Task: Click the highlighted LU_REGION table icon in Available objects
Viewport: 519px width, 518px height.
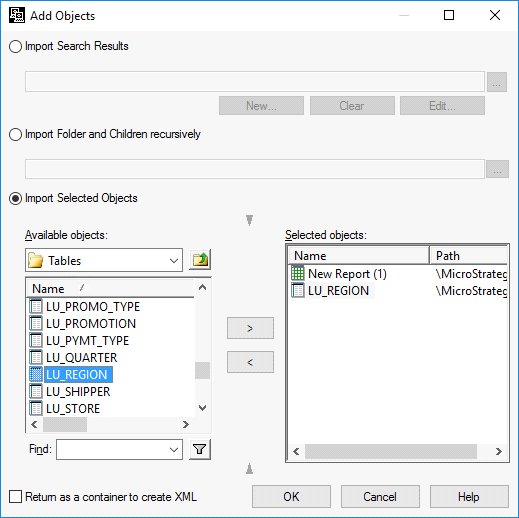Action: point(36,374)
